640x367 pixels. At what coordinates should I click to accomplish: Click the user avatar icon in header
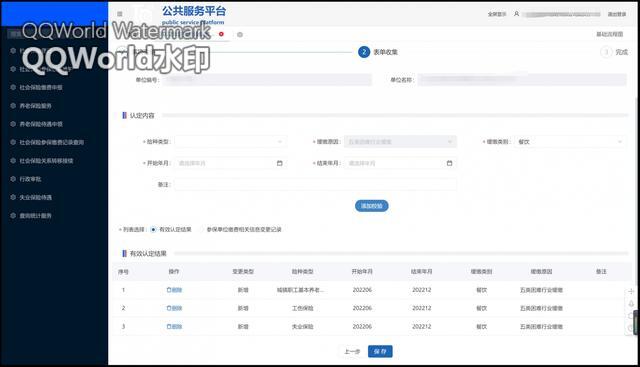(x=516, y=14)
